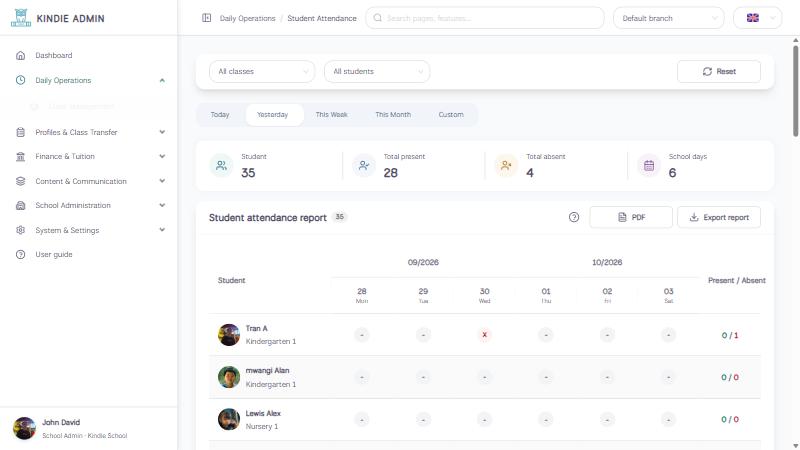
Task: Switch to the This Month tab
Action: (393, 115)
